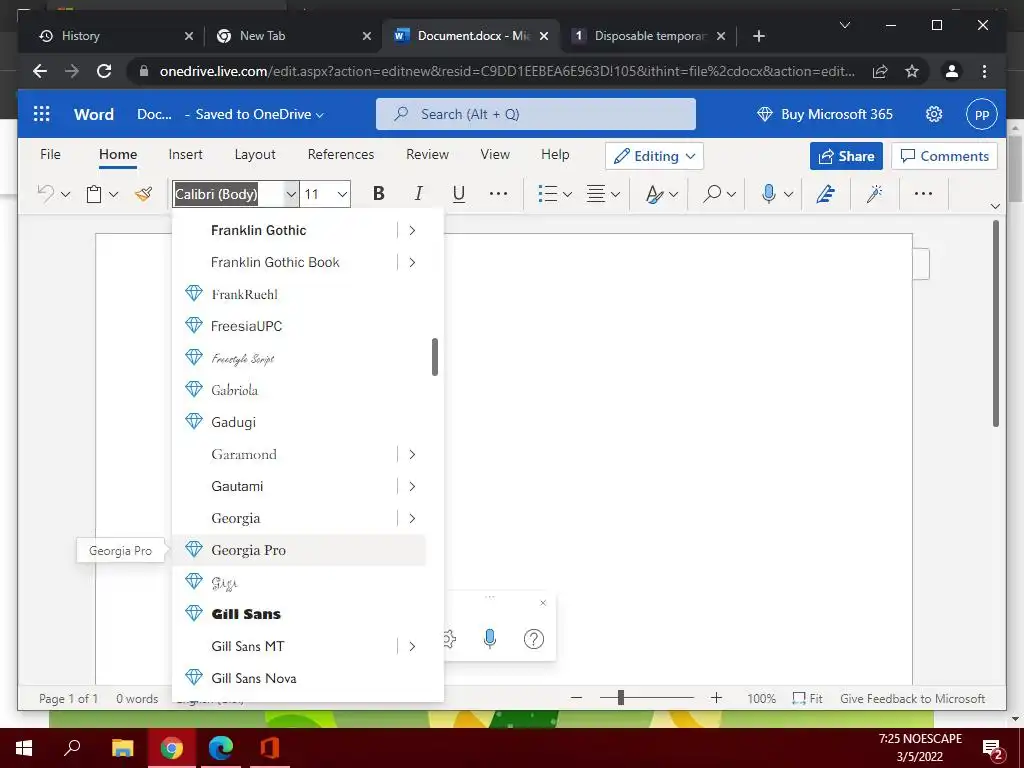Click the zoom slider handle
The image size is (1024, 768).
pyautogui.click(x=621, y=698)
